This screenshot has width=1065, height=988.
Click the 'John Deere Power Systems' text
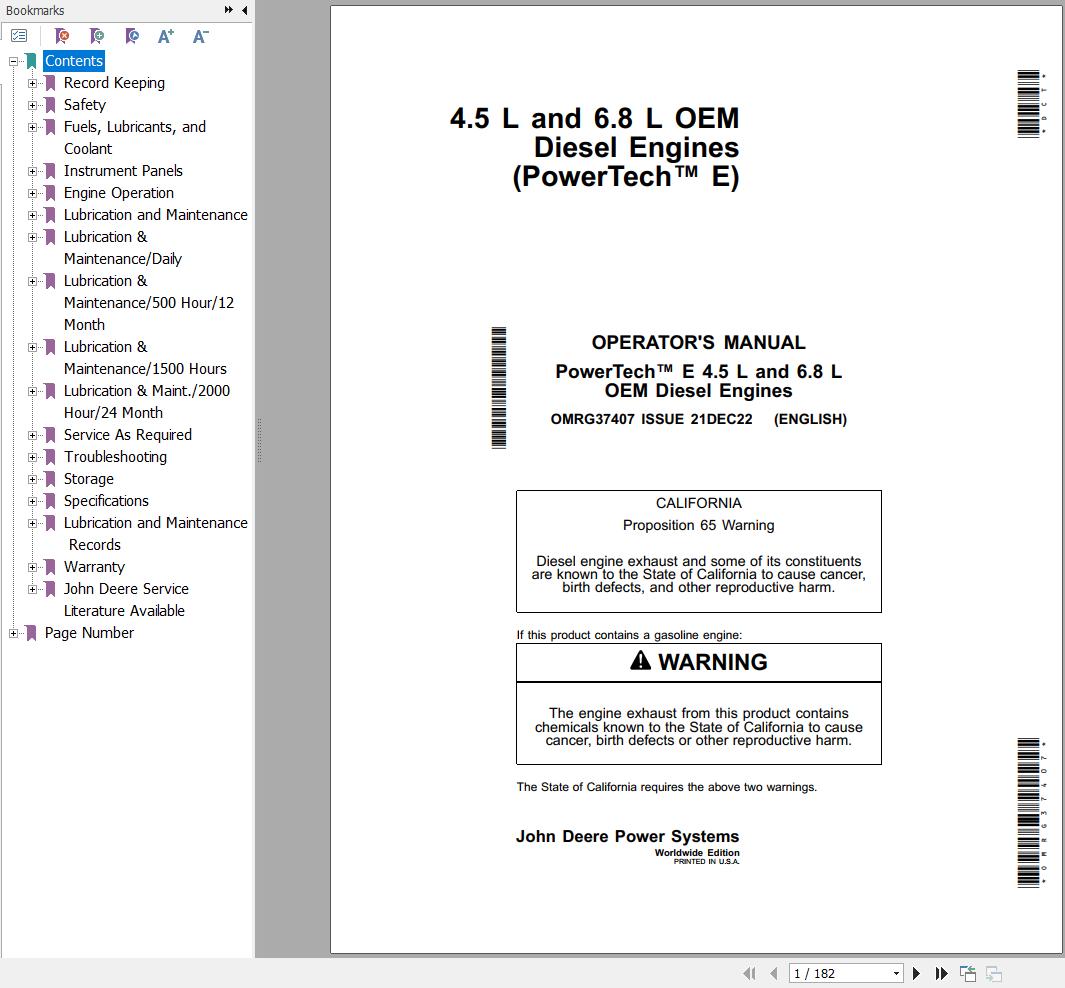(627, 837)
